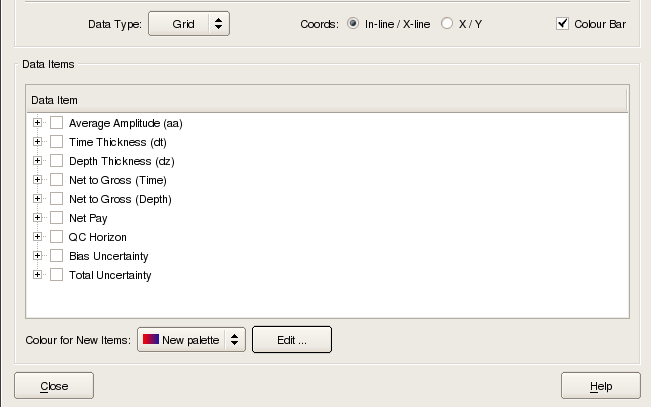651x407 pixels.
Task: Tick the Net to Gross (Depth) checkbox
Action: coord(57,199)
